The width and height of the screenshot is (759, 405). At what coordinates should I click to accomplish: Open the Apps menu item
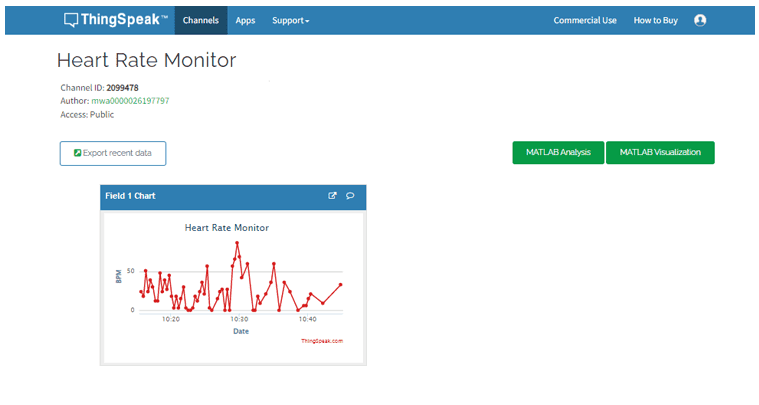[x=245, y=20]
